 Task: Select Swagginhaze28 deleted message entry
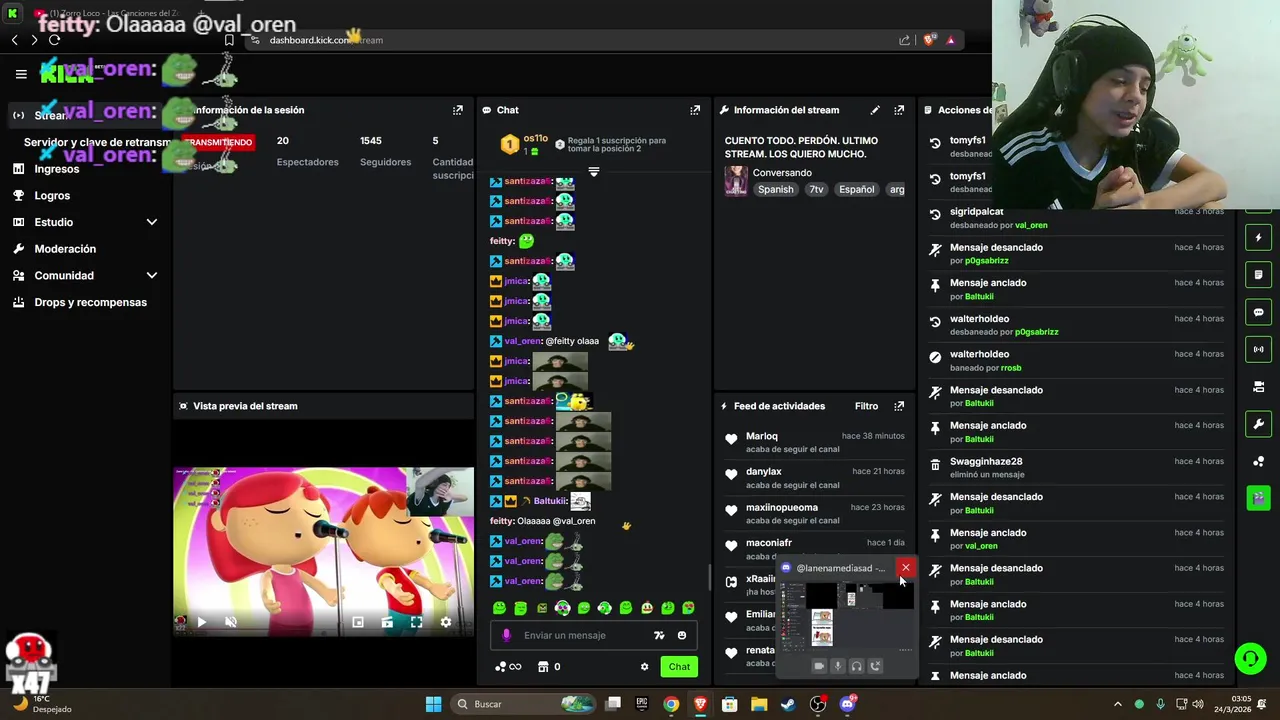pyautogui.click(x=1076, y=467)
